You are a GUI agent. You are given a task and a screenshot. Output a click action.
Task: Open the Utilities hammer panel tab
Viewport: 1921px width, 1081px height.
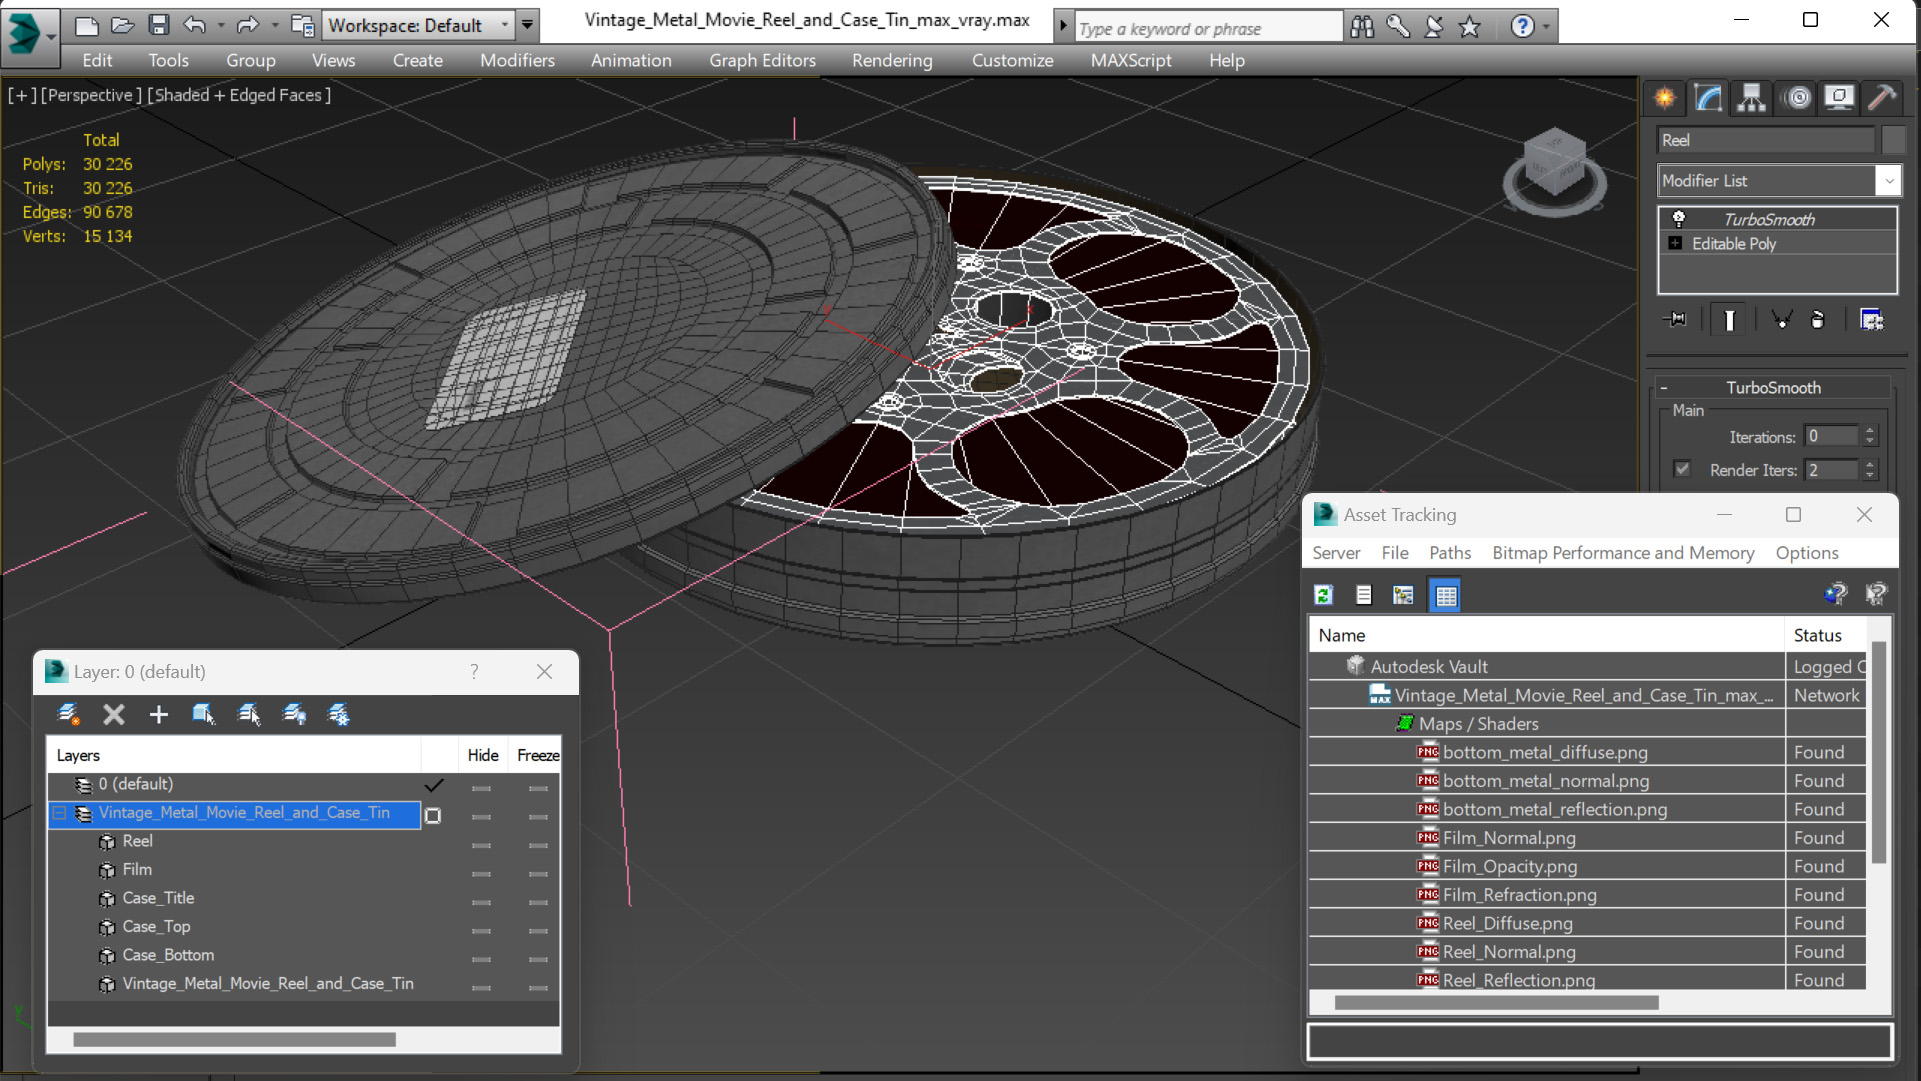pyautogui.click(x=1881, y=98)
